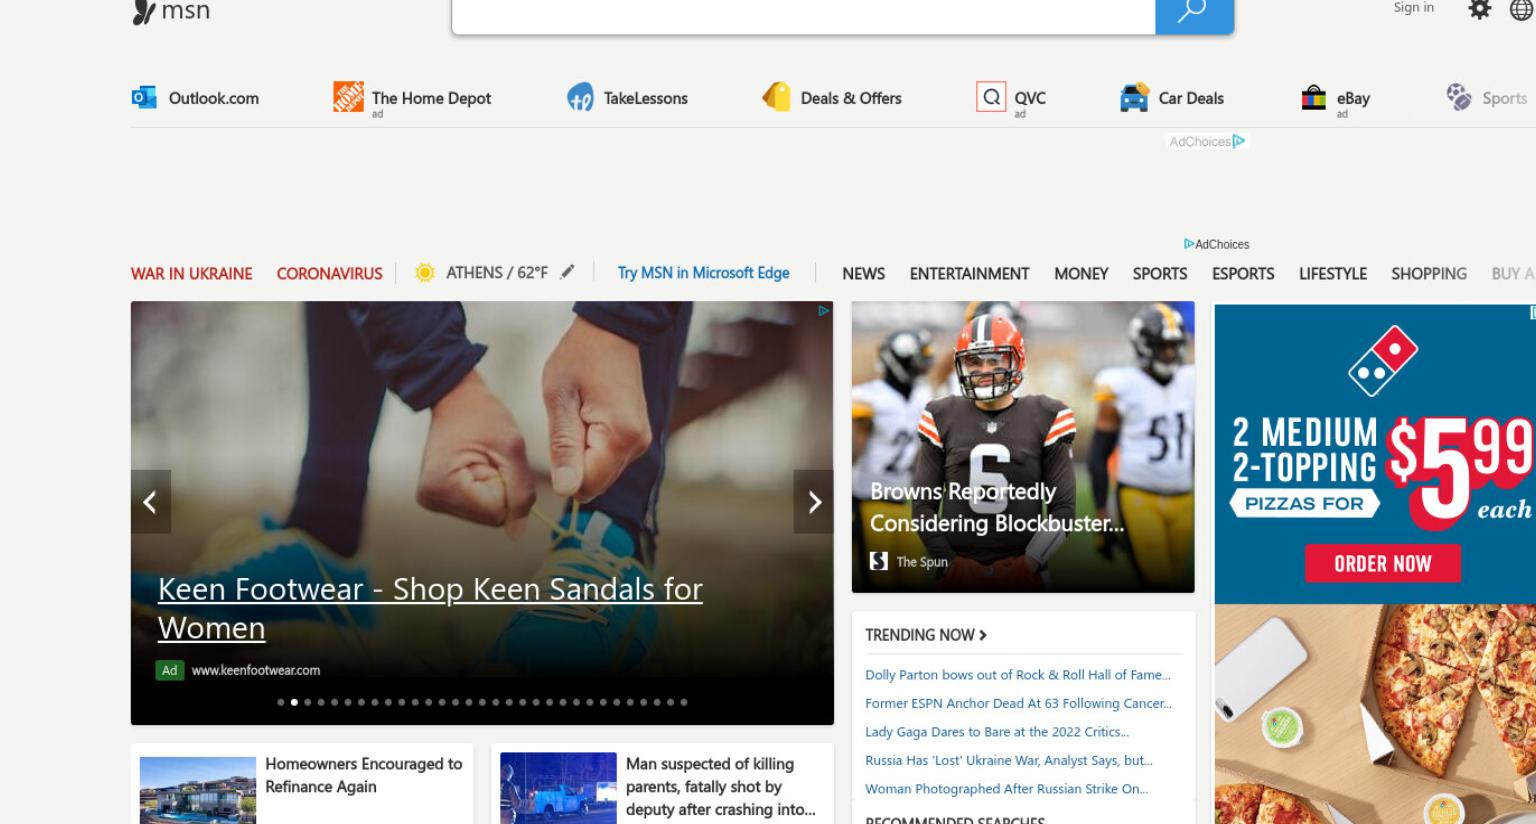
Task: Click the blue search magnifier button
Action: [x=1194, y=16]
